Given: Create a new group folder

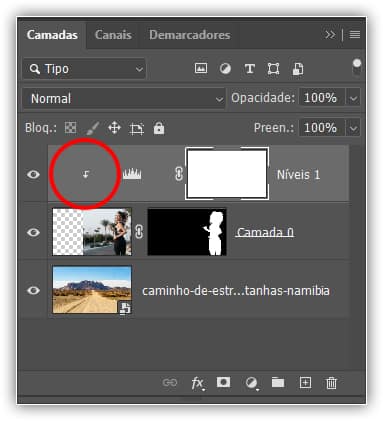Looking at the screenshot, I should (278, 382).
